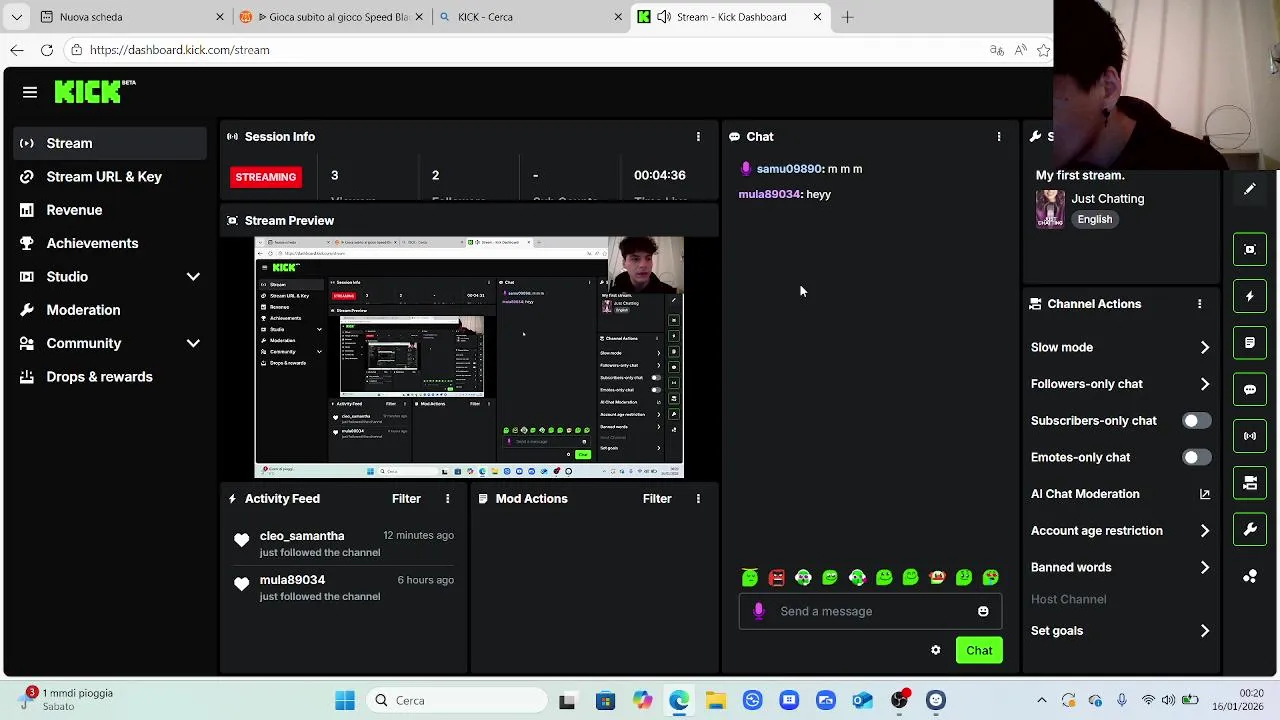Switch to Nuova scheda browser tab
This screenshot has height=720, width=1280.
point(130,17)
